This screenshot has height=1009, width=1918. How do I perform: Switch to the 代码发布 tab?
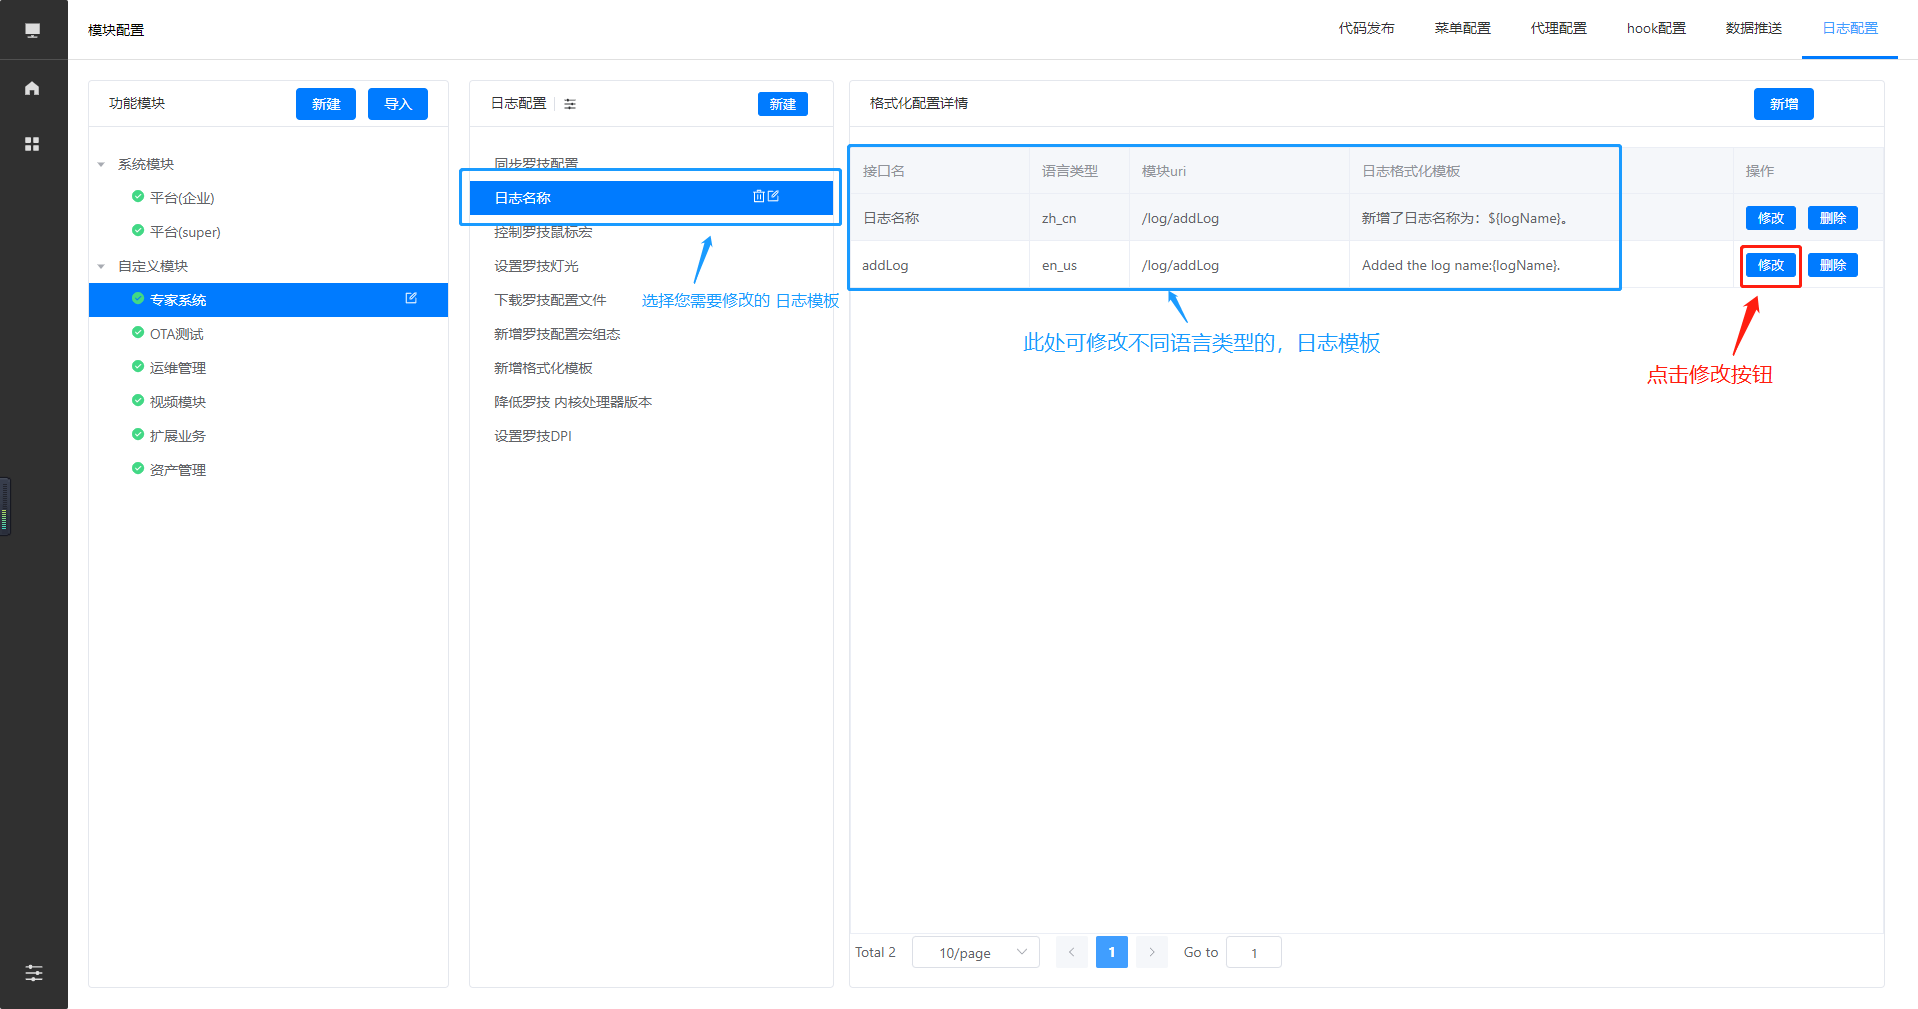click(x=1366, y=29)
